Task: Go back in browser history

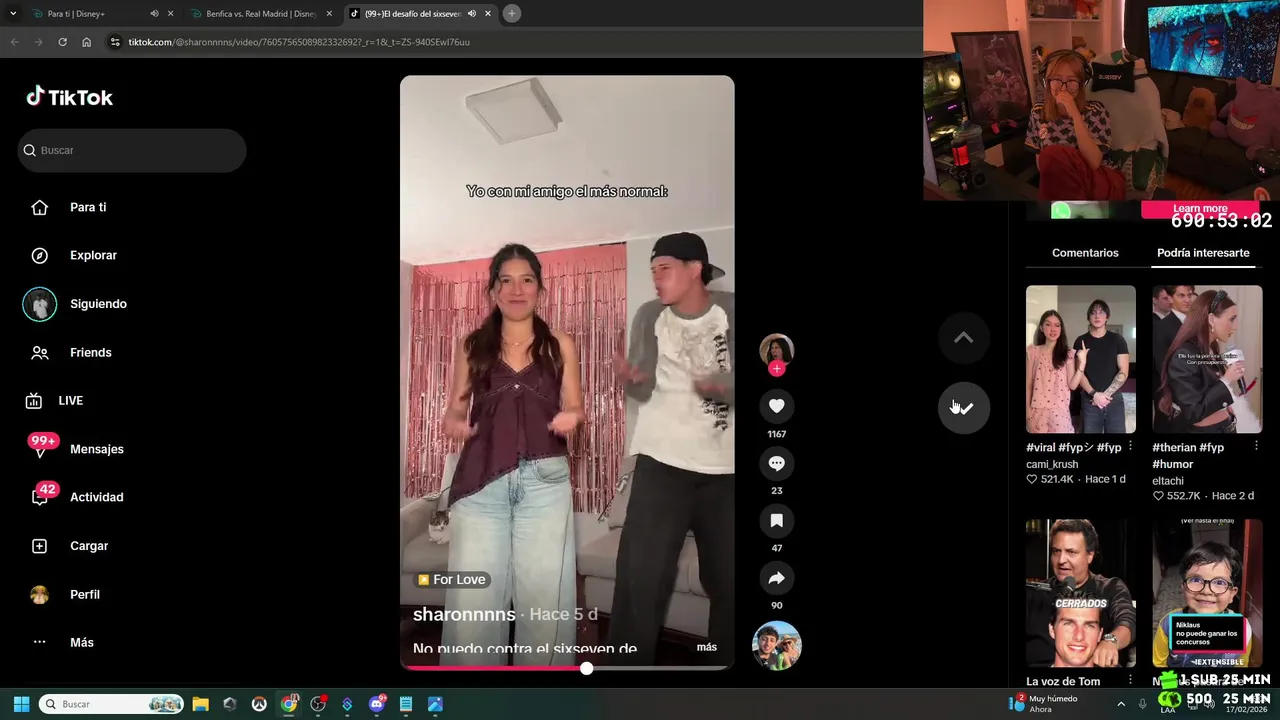Action: tap(14, 42)
